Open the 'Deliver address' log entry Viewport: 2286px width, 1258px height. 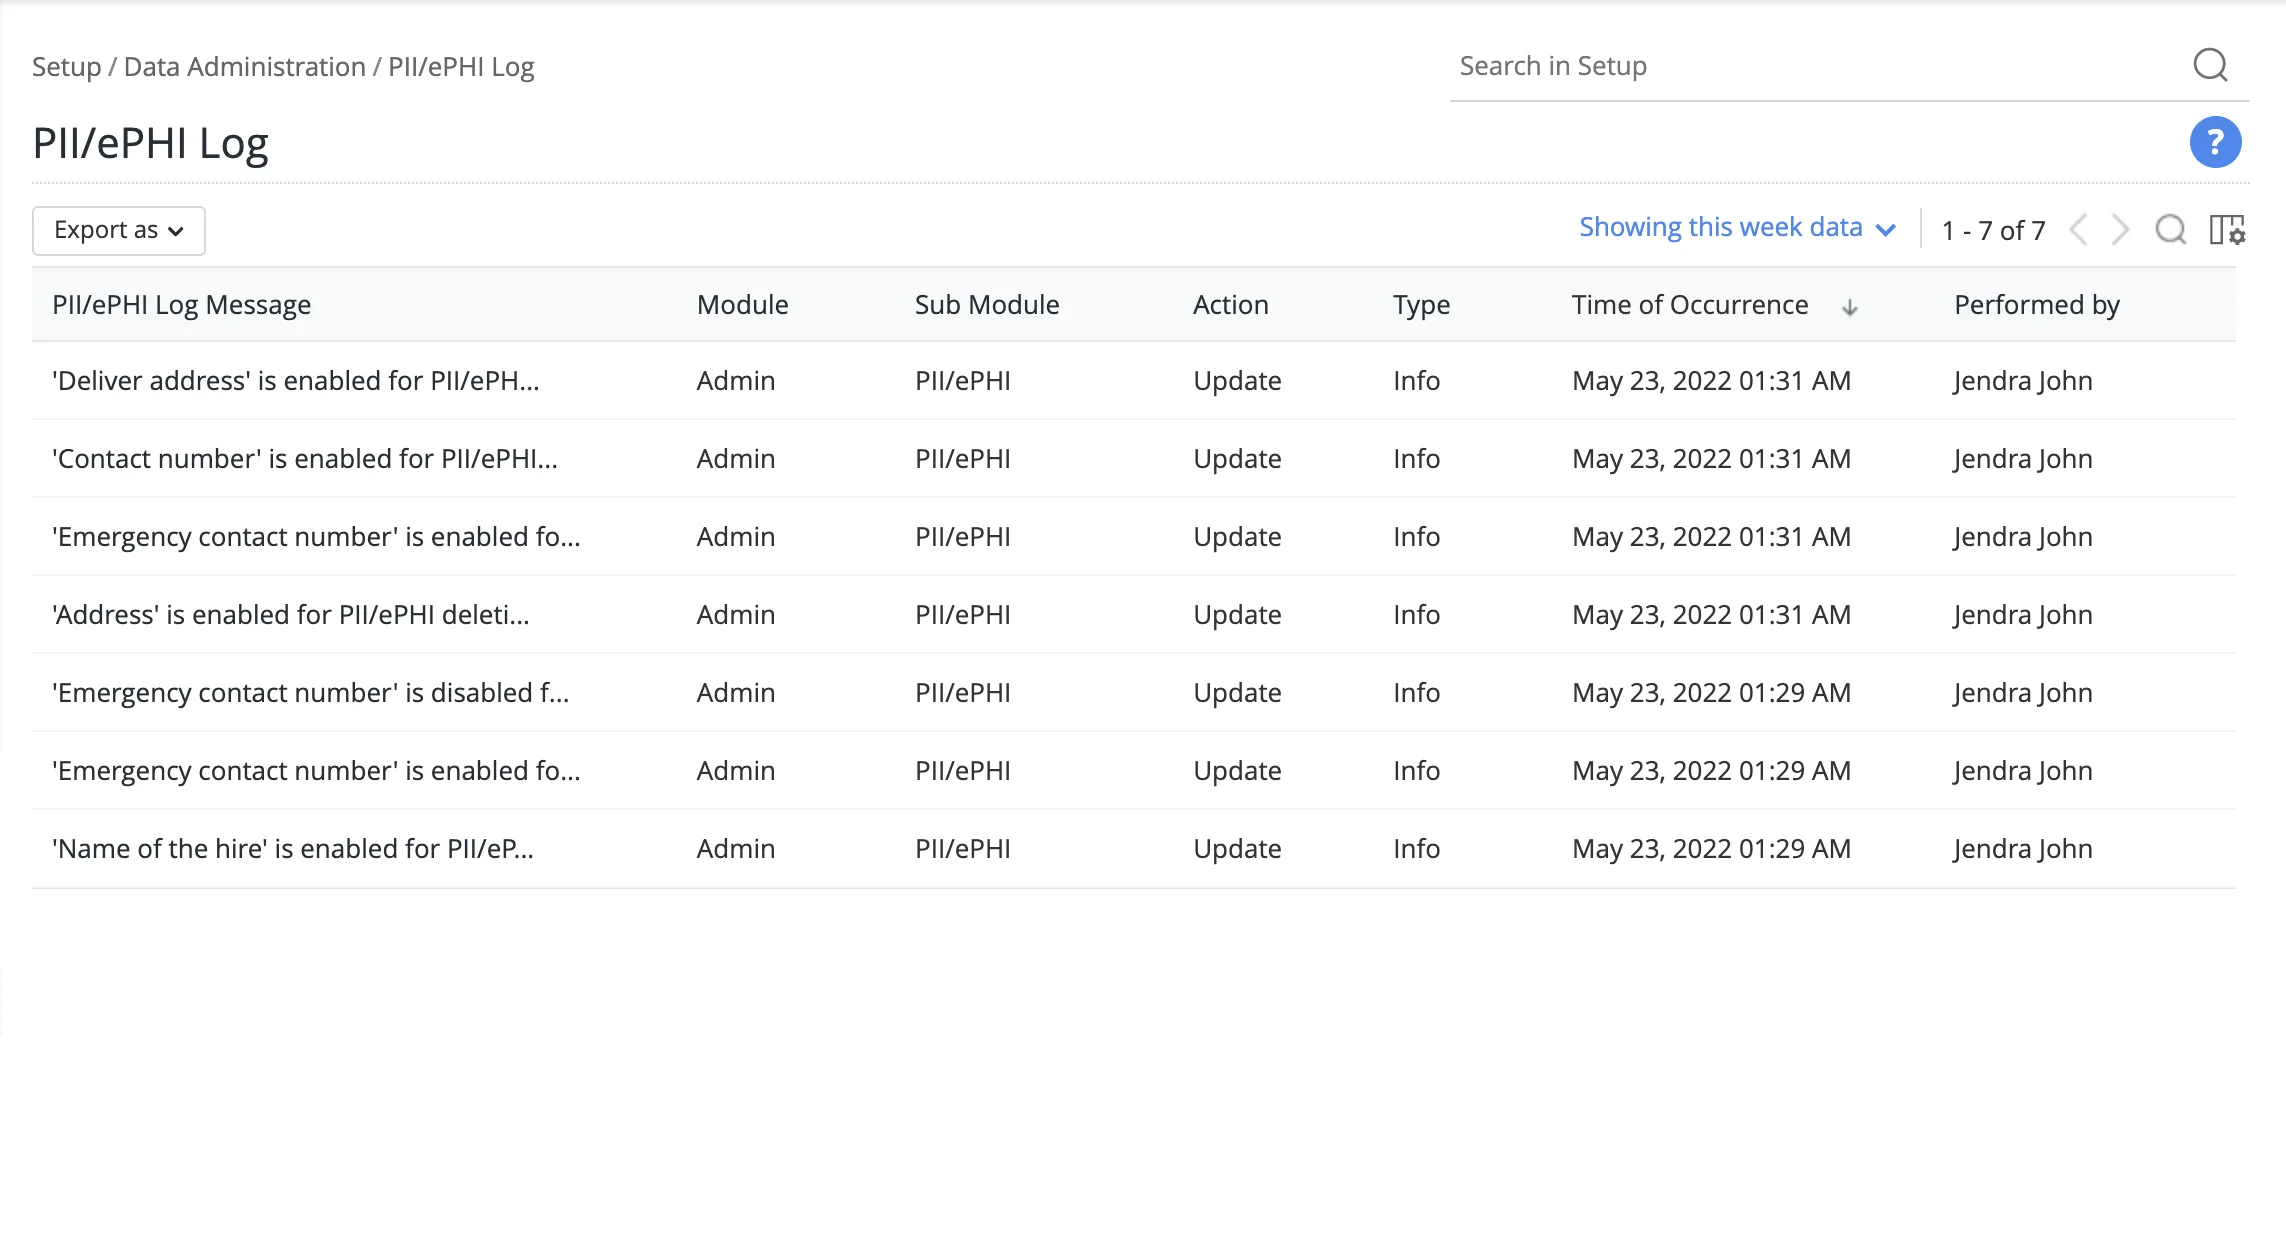pos(295,381)
